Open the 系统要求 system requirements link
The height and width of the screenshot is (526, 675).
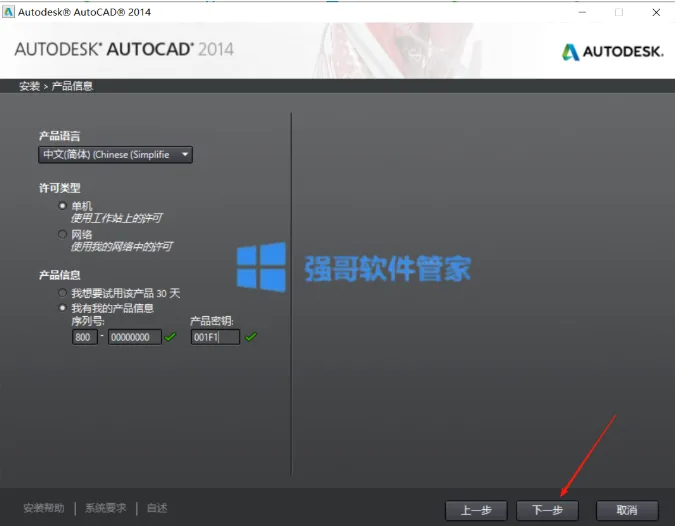105,508
